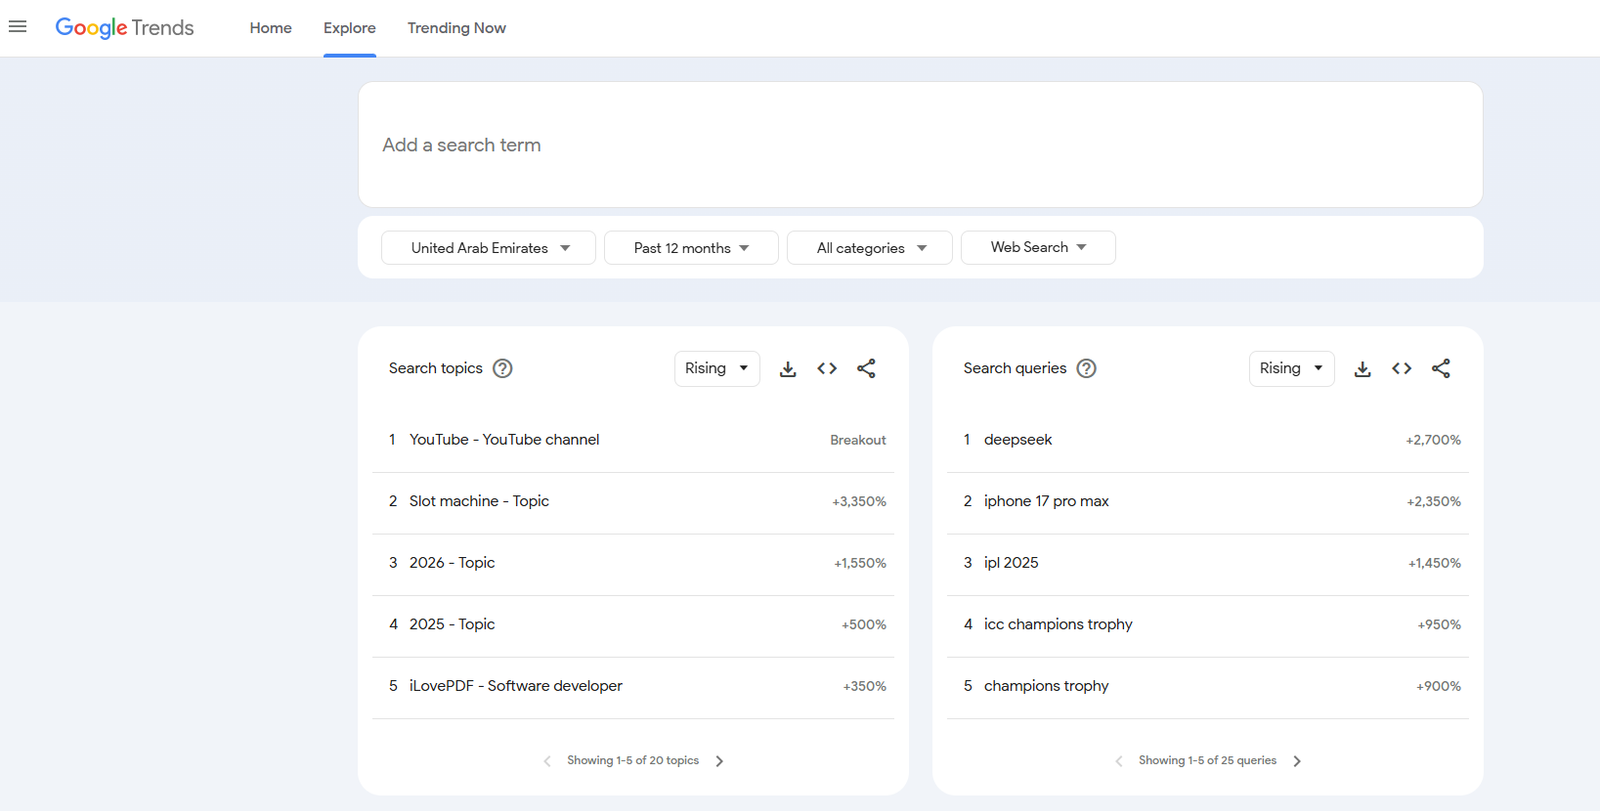Download Search topics data as CSV
The width and height of the screenshot is (1600, 811).
click(x=788, y=368)
